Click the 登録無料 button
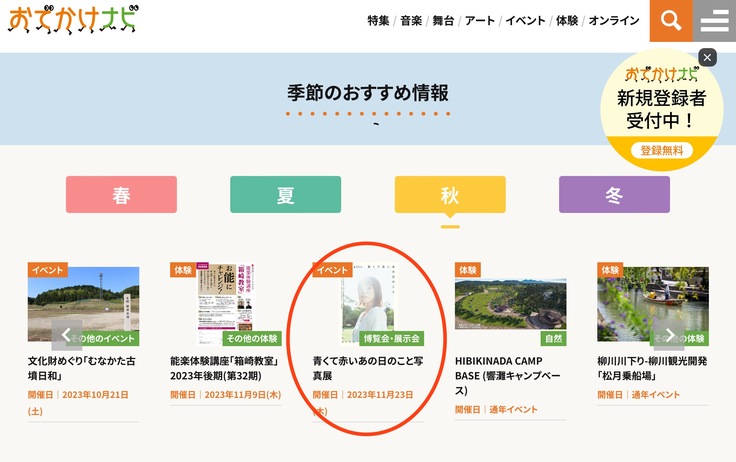 click(661, 150)
